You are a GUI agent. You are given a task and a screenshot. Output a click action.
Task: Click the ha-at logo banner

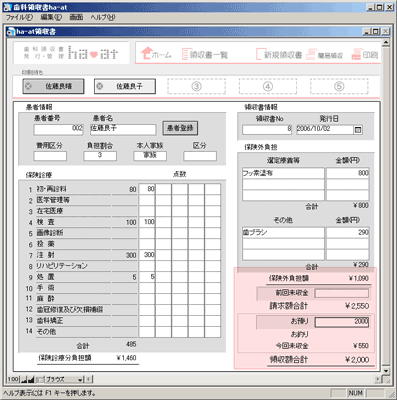coord(71,53)
